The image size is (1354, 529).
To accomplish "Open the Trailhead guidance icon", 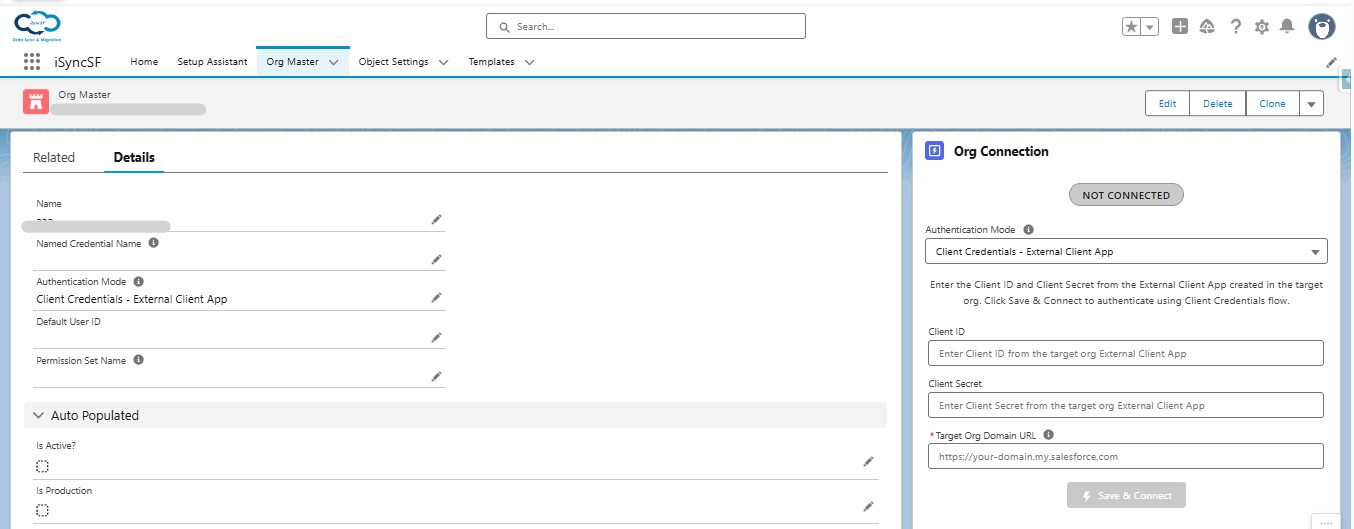I will click(x=1207, y=27).
